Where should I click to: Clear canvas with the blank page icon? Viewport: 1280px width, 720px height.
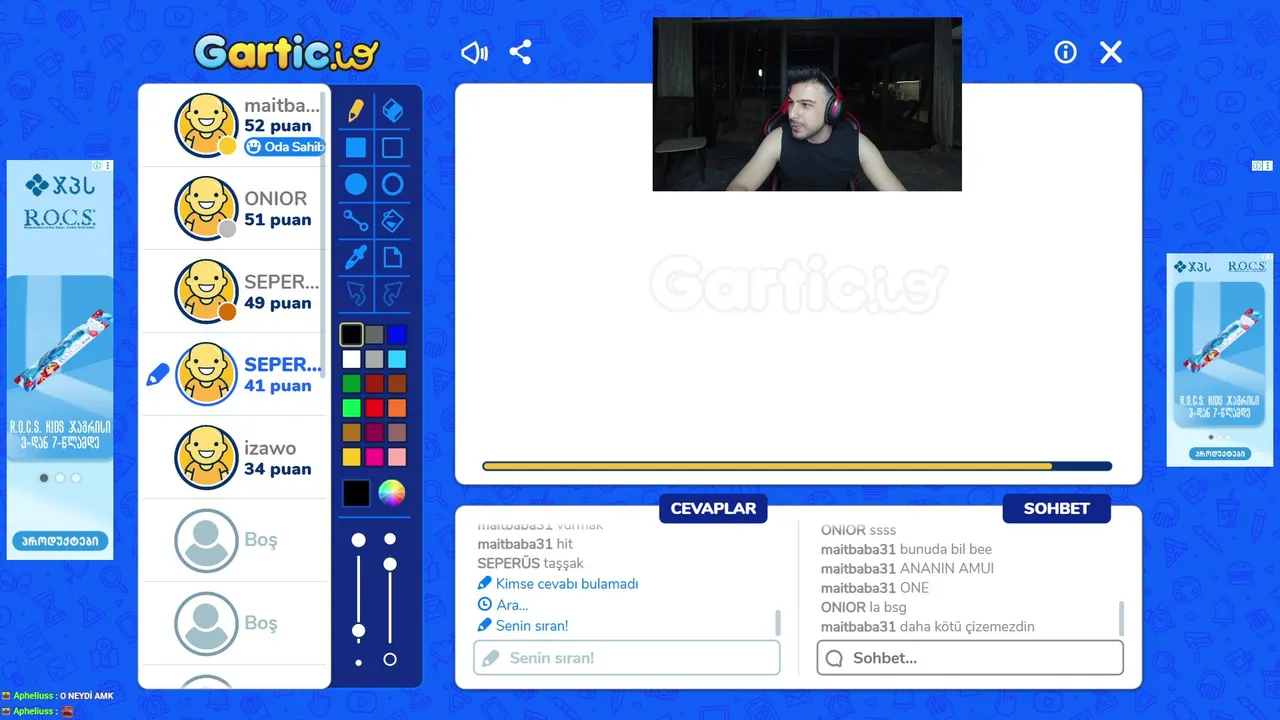point(393,258)
